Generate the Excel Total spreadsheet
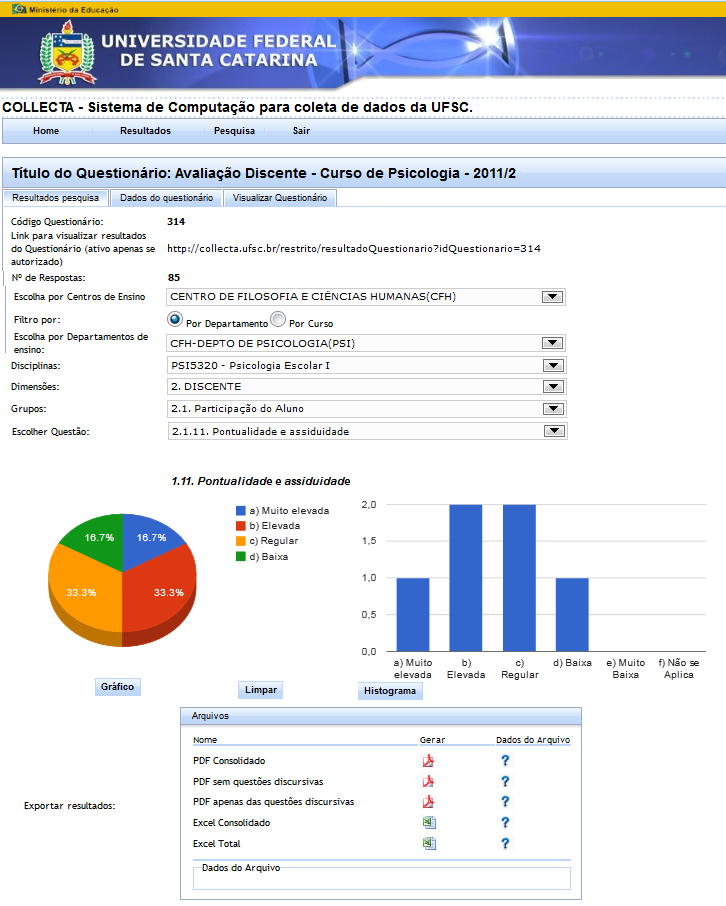This screenshot has width=726, height=906. 428,843
